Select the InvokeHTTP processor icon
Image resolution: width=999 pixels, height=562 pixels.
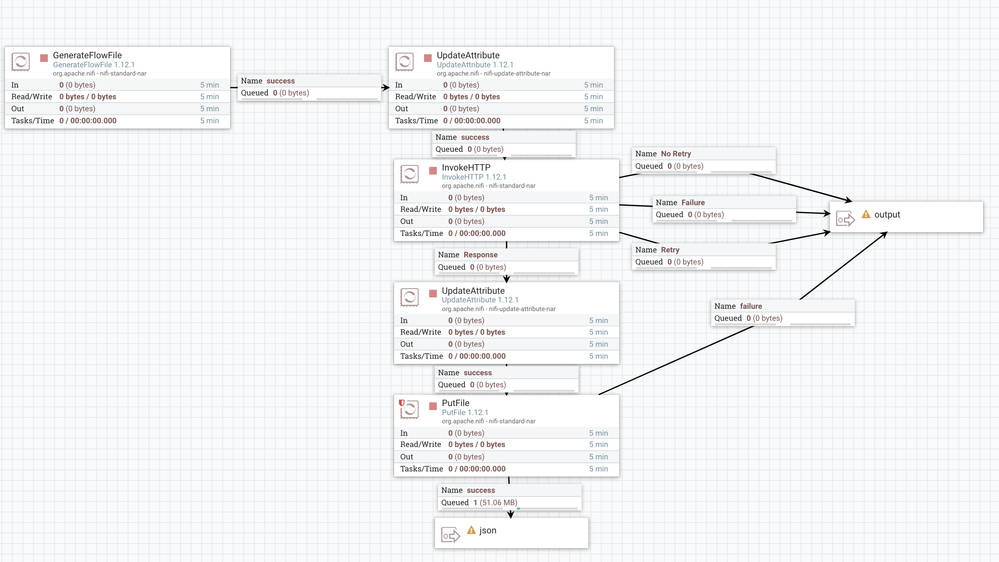click(409, 175)
